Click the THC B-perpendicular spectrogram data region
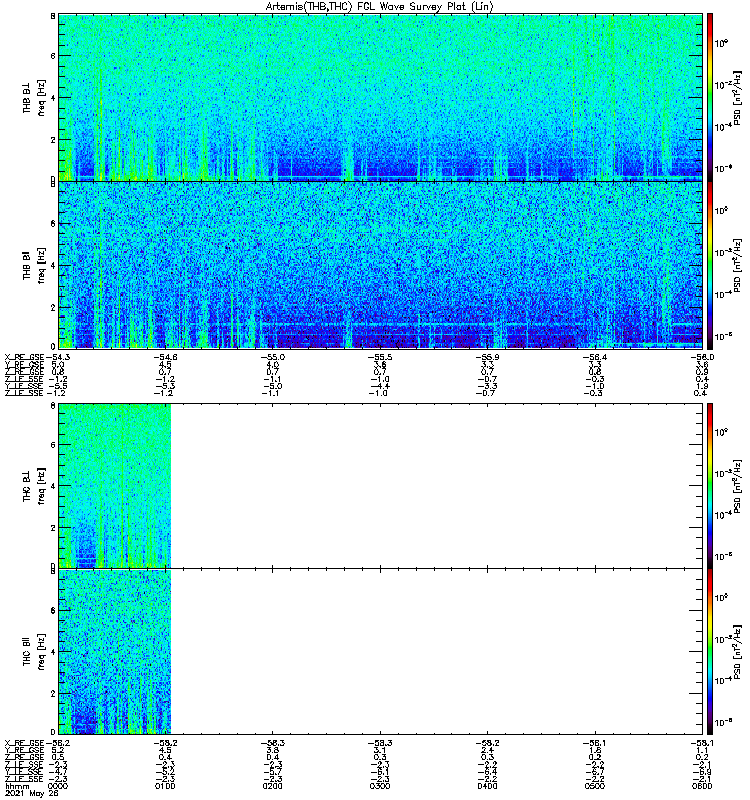This screenshot has height=800, width=750. pyautogui.click(x=115, y=486)
